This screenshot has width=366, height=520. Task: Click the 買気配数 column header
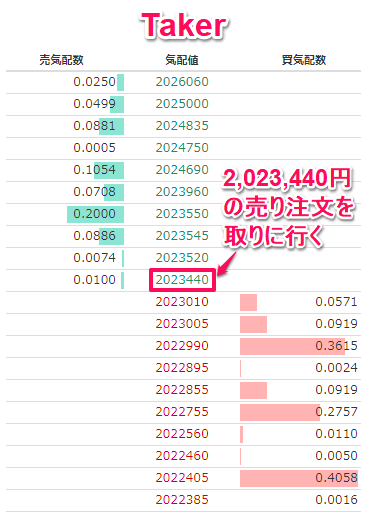[304, 60]
